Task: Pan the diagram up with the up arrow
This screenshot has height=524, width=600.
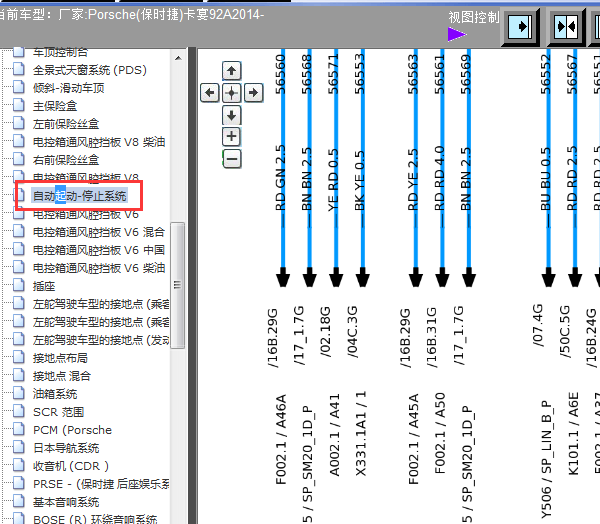Action: (232, 71)
